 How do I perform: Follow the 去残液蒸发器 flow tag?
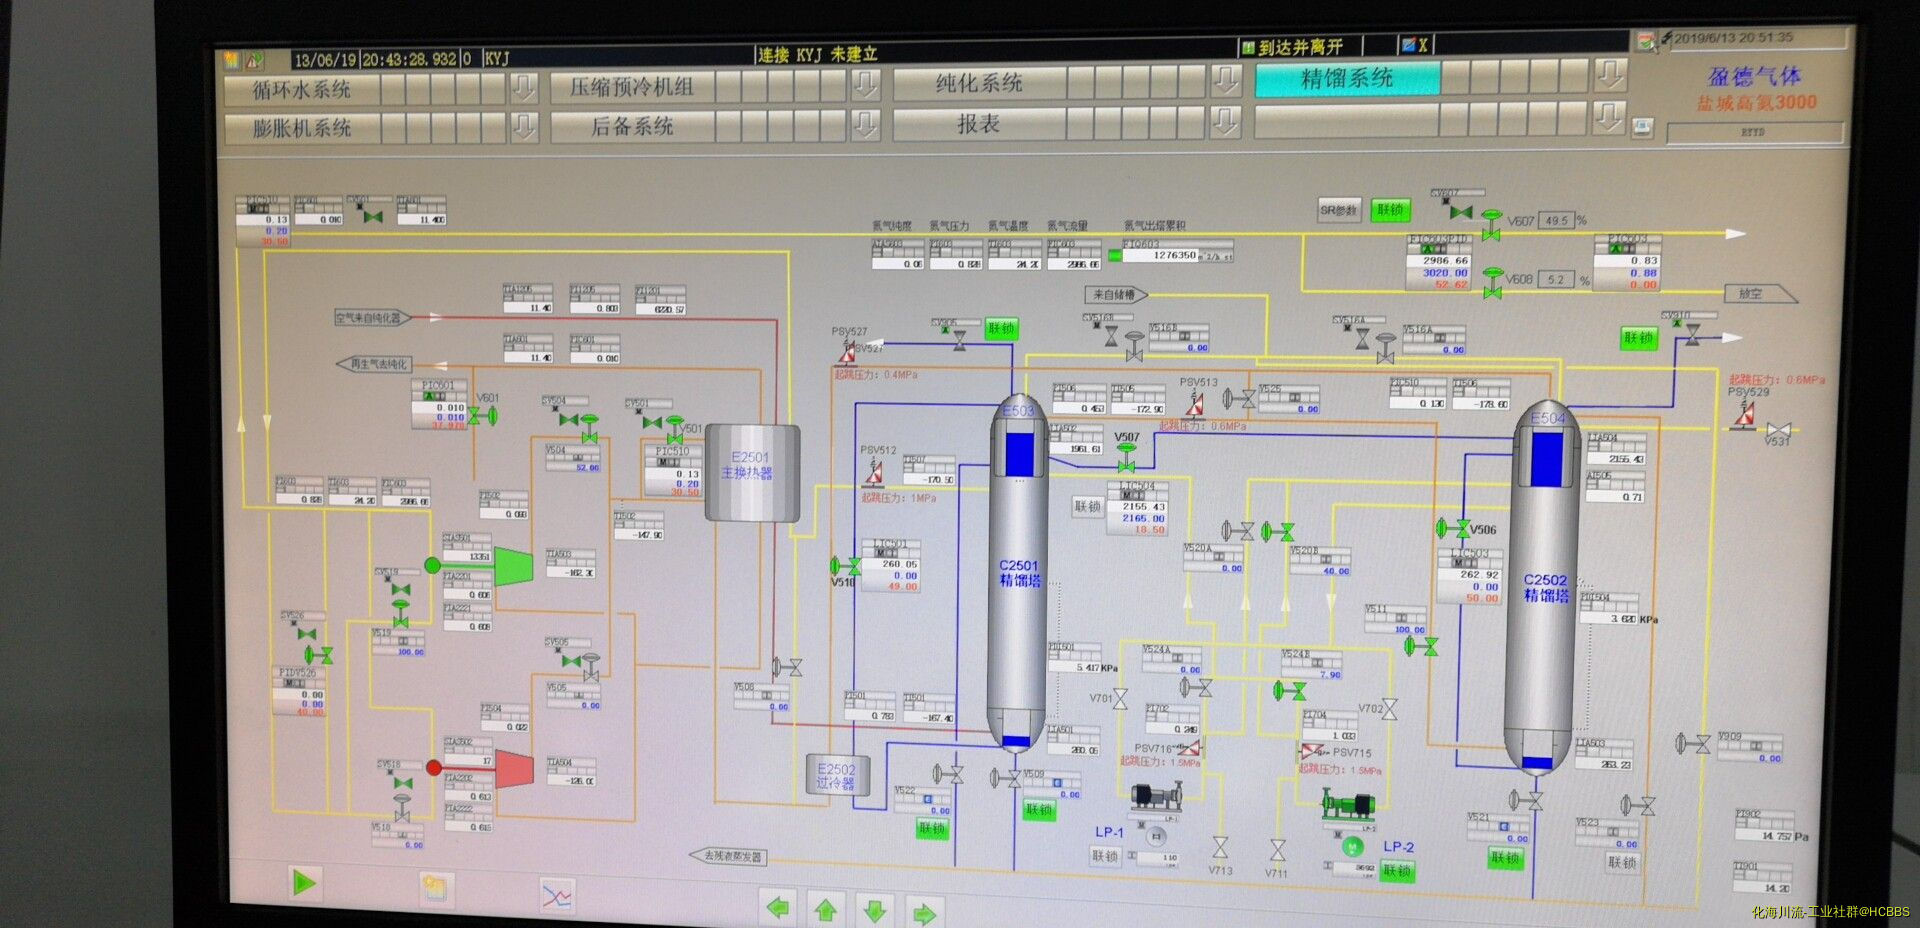(730, 857)
